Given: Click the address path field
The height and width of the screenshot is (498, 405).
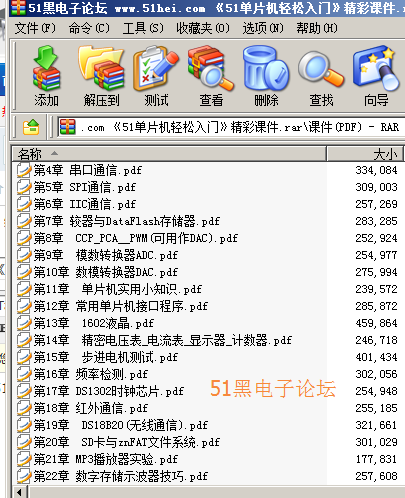Looking at the screenshot, I should 231,127.
